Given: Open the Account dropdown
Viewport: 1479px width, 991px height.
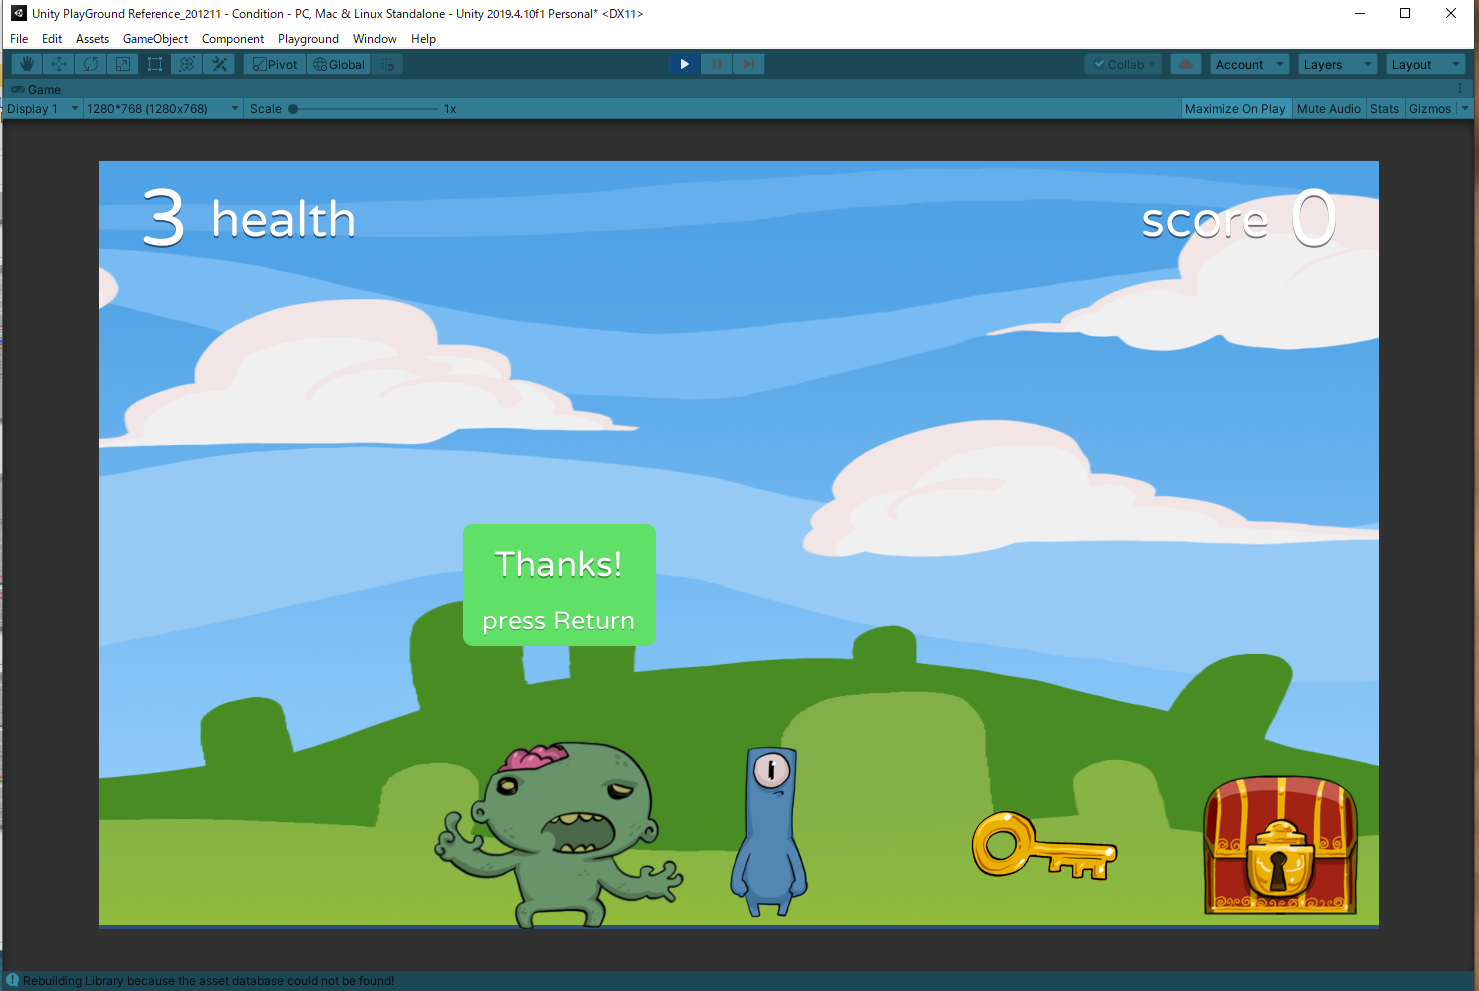Looking at the screenshot, I should [x=1249, y=64].
